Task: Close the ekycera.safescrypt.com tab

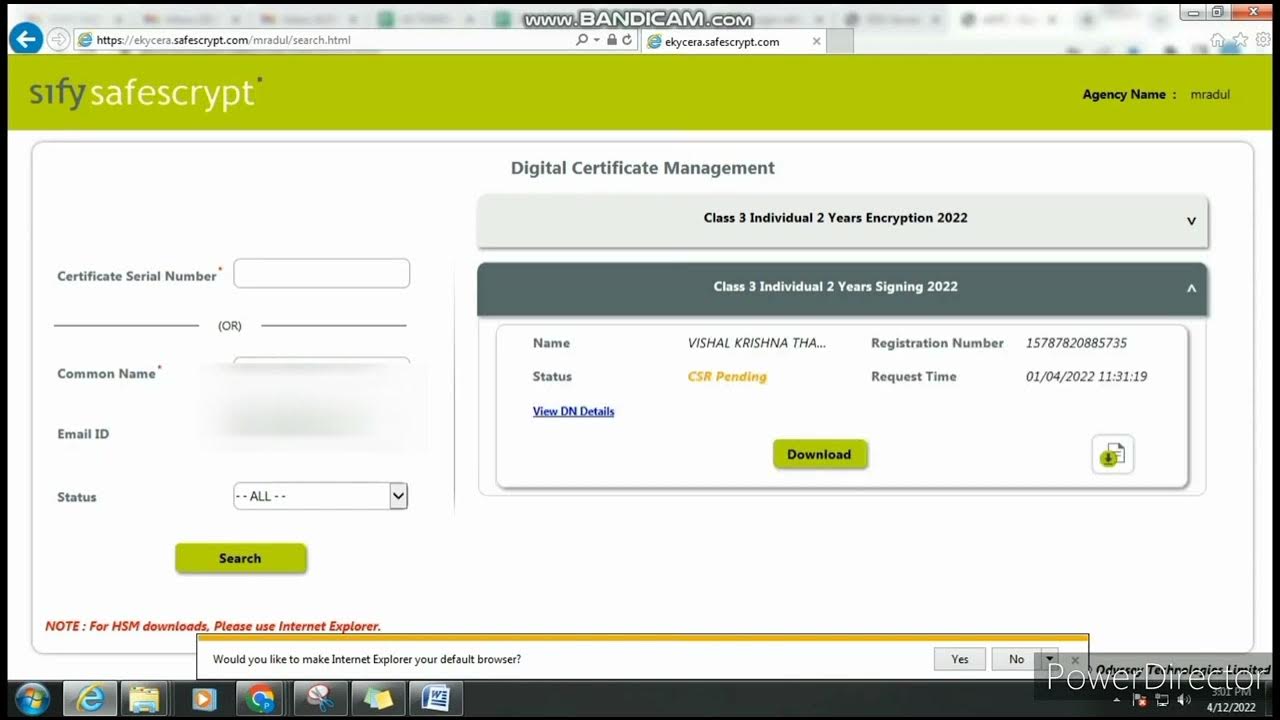Action: 817,41
